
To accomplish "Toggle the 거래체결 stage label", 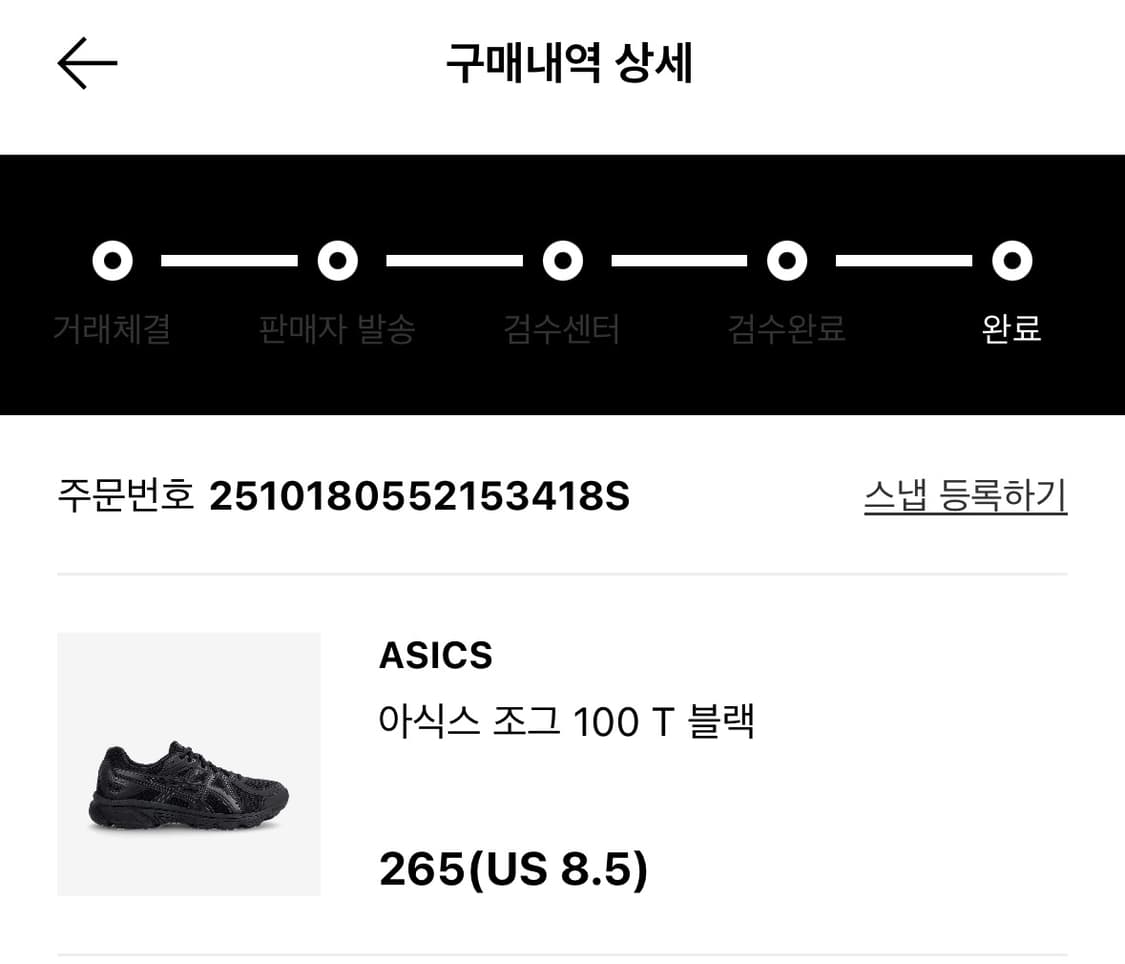I will tap(111, 328).
